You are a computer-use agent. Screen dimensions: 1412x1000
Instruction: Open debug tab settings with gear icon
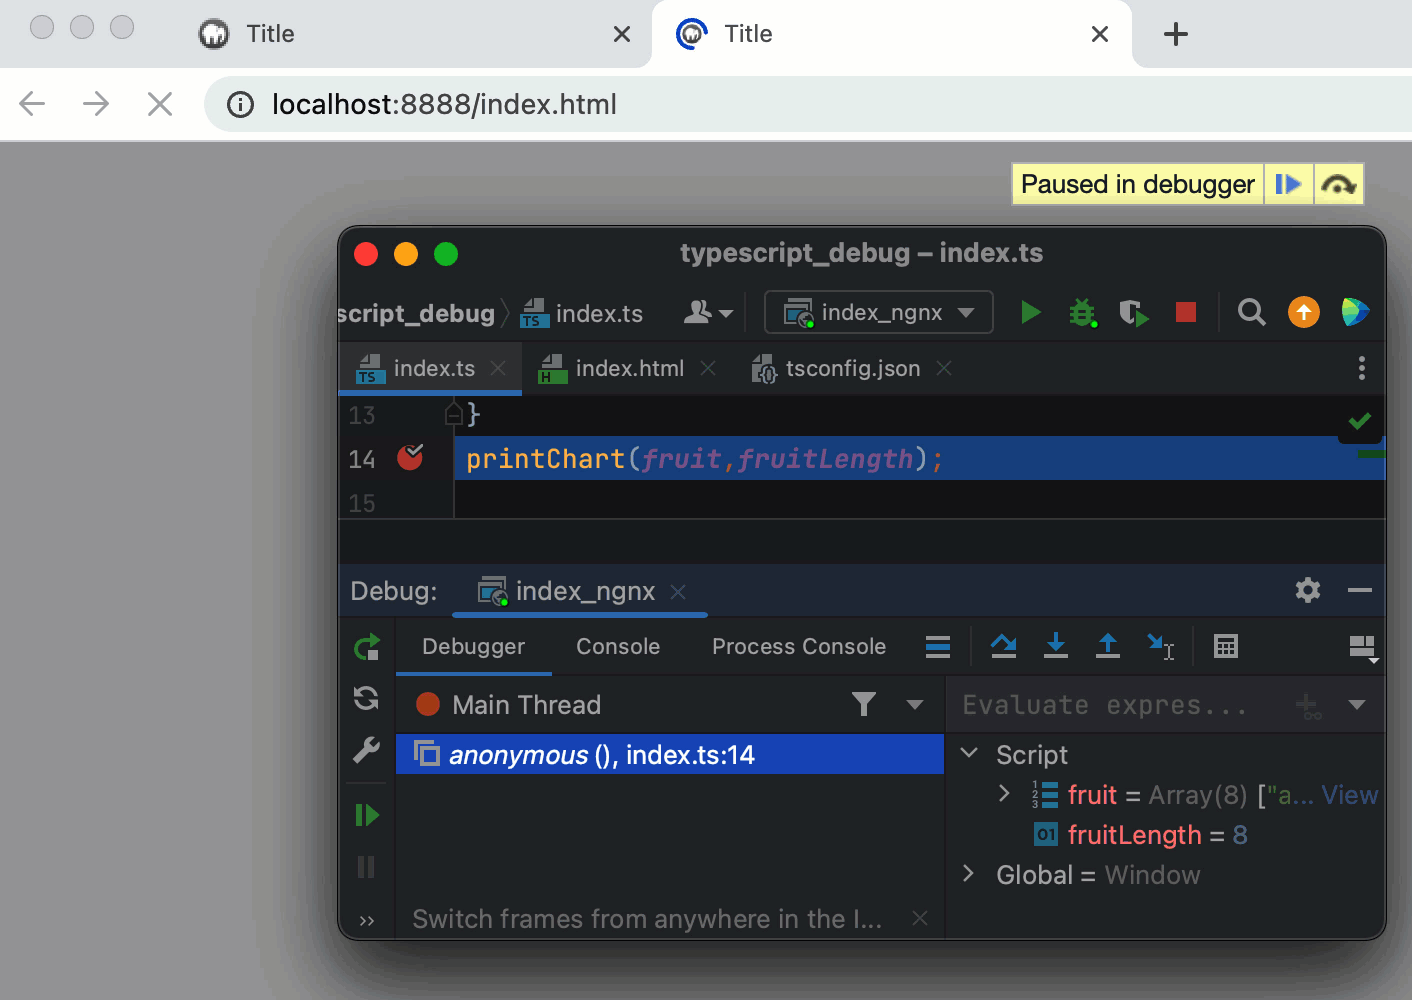(x=1307, y=590)
